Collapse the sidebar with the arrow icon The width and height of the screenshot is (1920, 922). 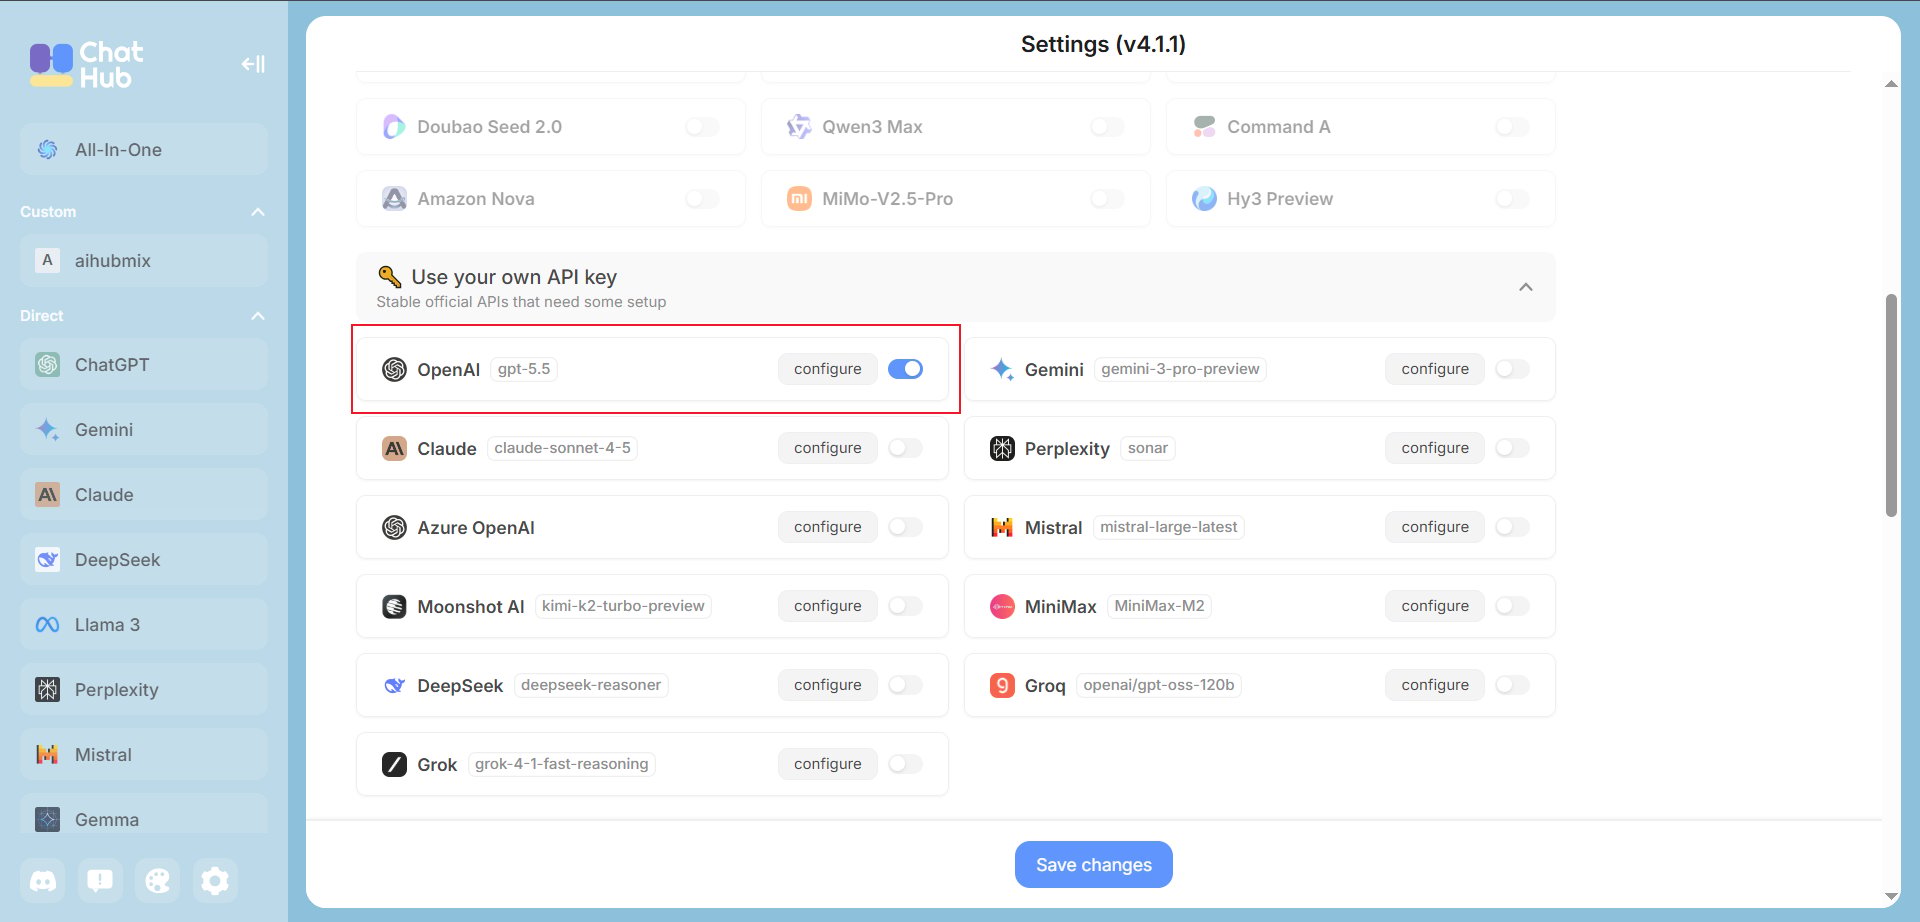(x=253, y=64)
